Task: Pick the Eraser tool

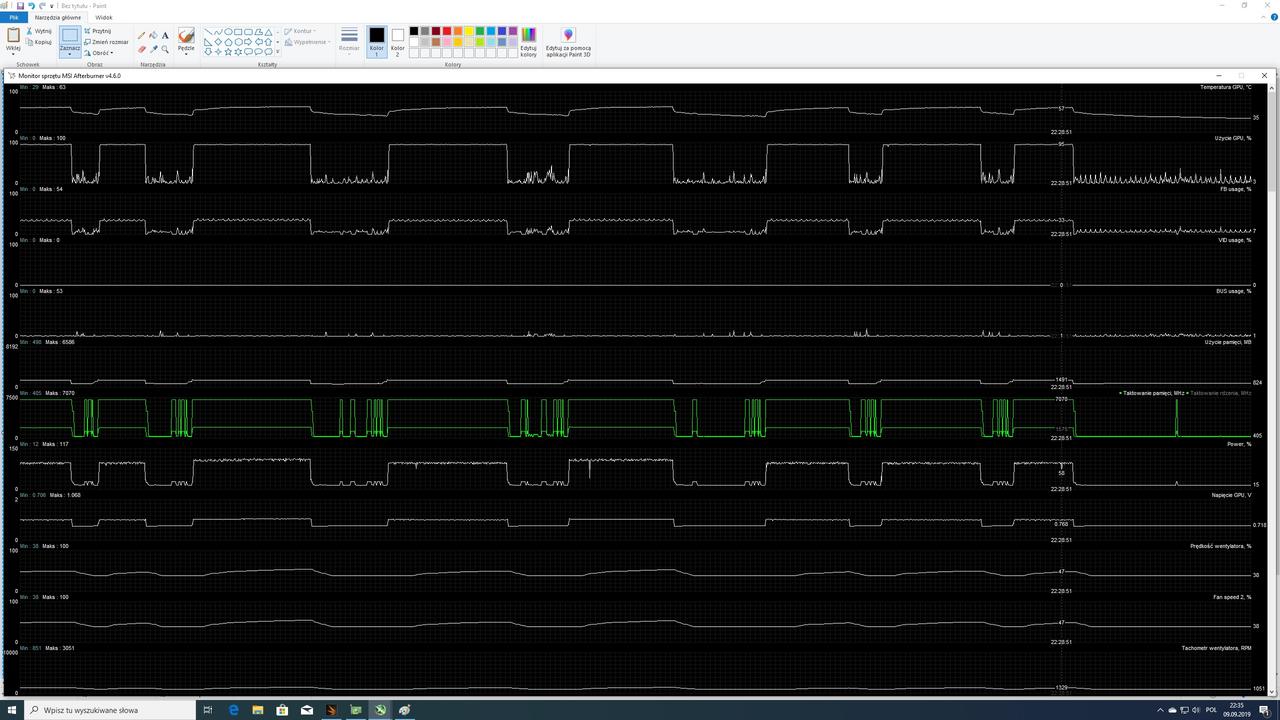Action: point(141,49)
